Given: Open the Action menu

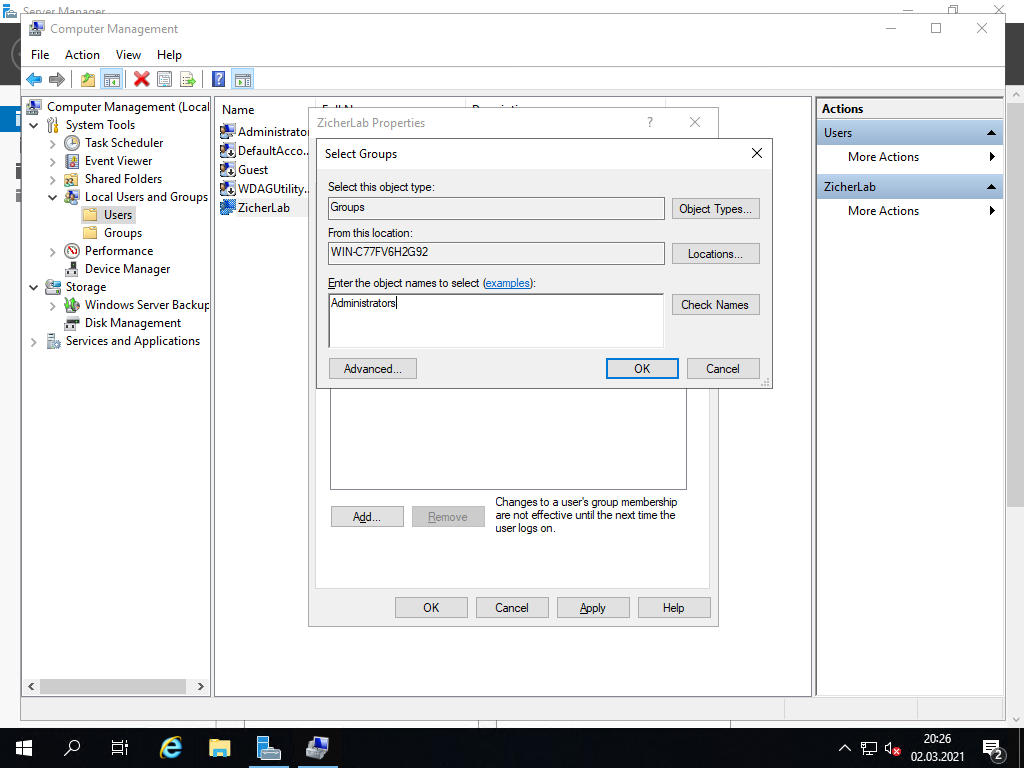Looking at the screenshot, I should (82, 55).
